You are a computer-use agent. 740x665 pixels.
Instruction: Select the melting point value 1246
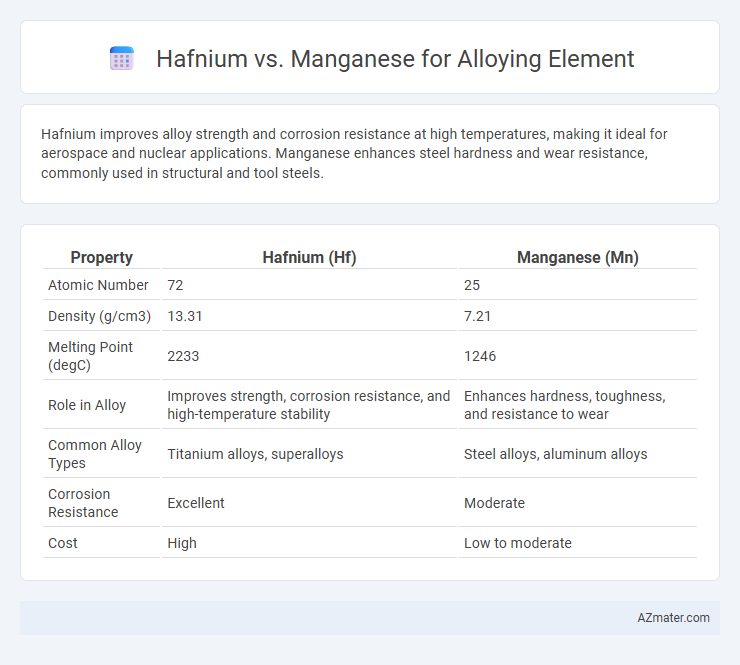pos(480,356)
